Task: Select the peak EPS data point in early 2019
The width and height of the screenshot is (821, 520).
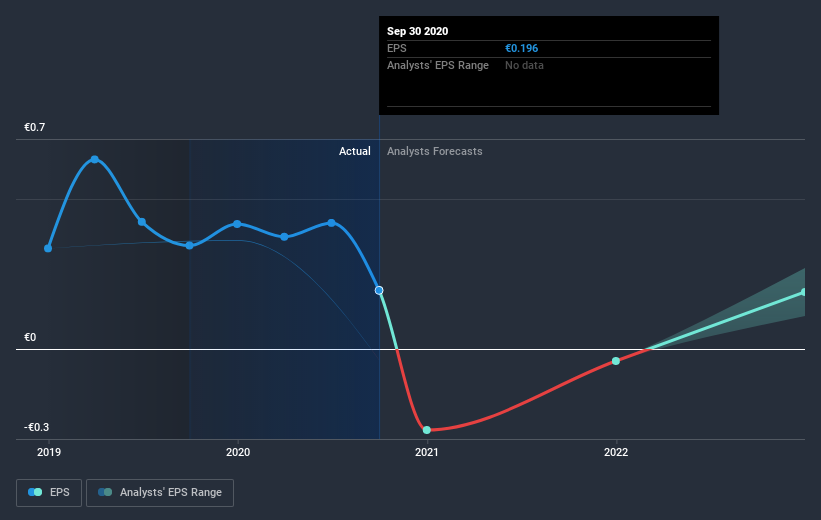Action: coord(95,159)
